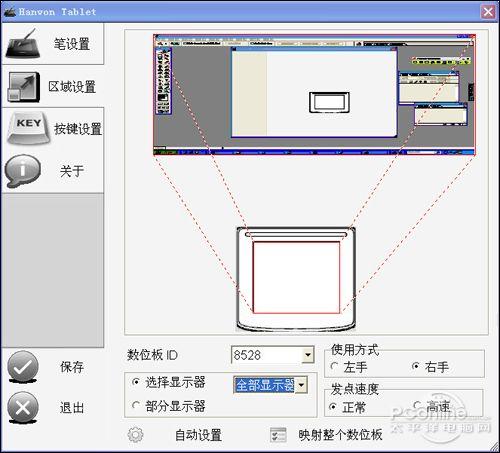500x453 pixels.
Task: Click the 自动设置 auto setup button
Action: [198, 435]
